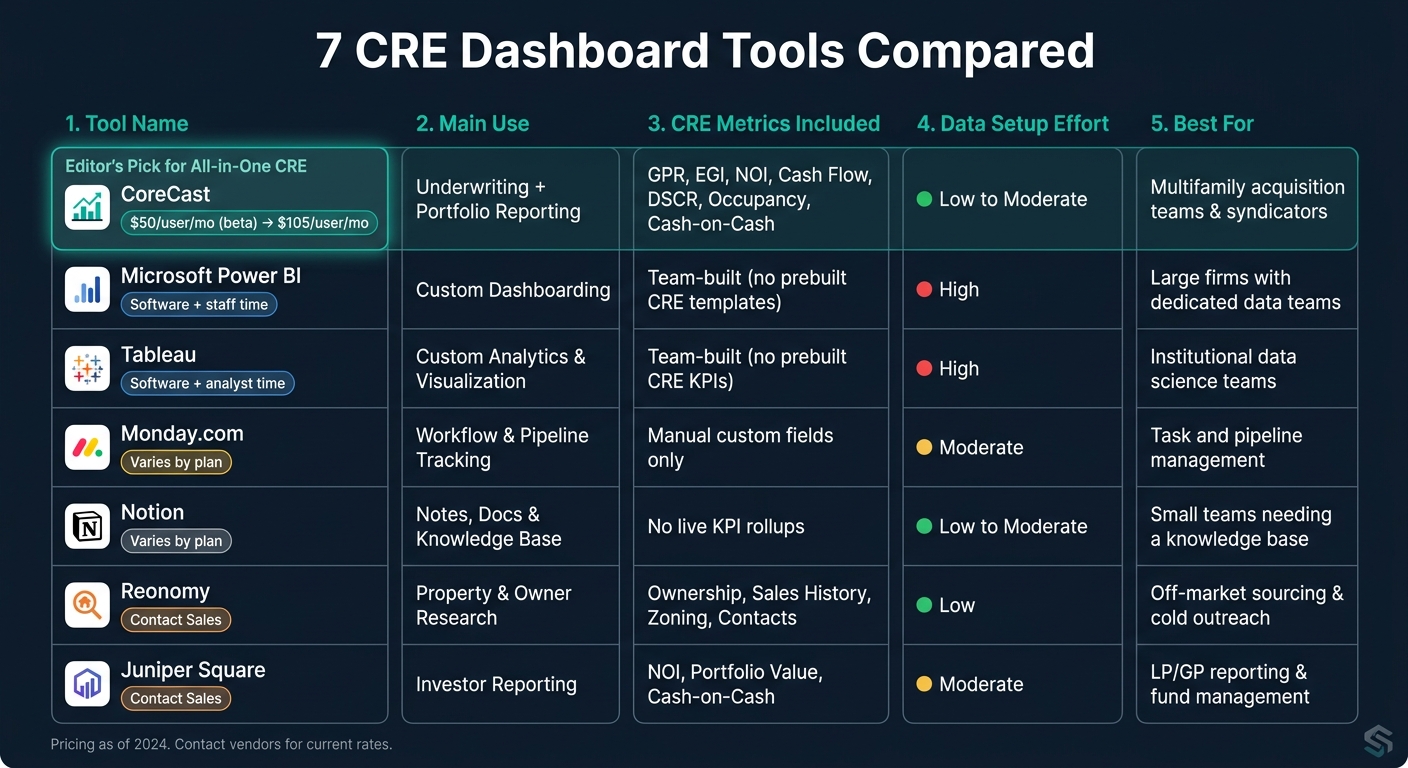Click Monday.com's 'Varies by plan' pill
The width and height of the screenshot is (1408, 768).
click(x=176, y=463)
